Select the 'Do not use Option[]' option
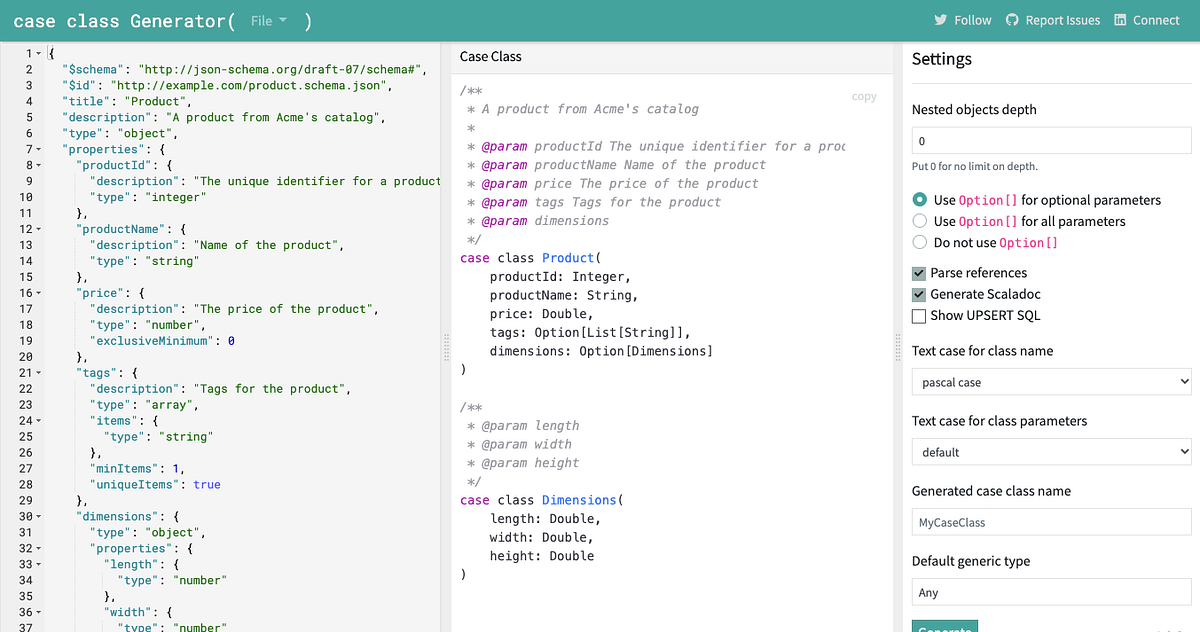1200x632 pixels. point(919,241)
